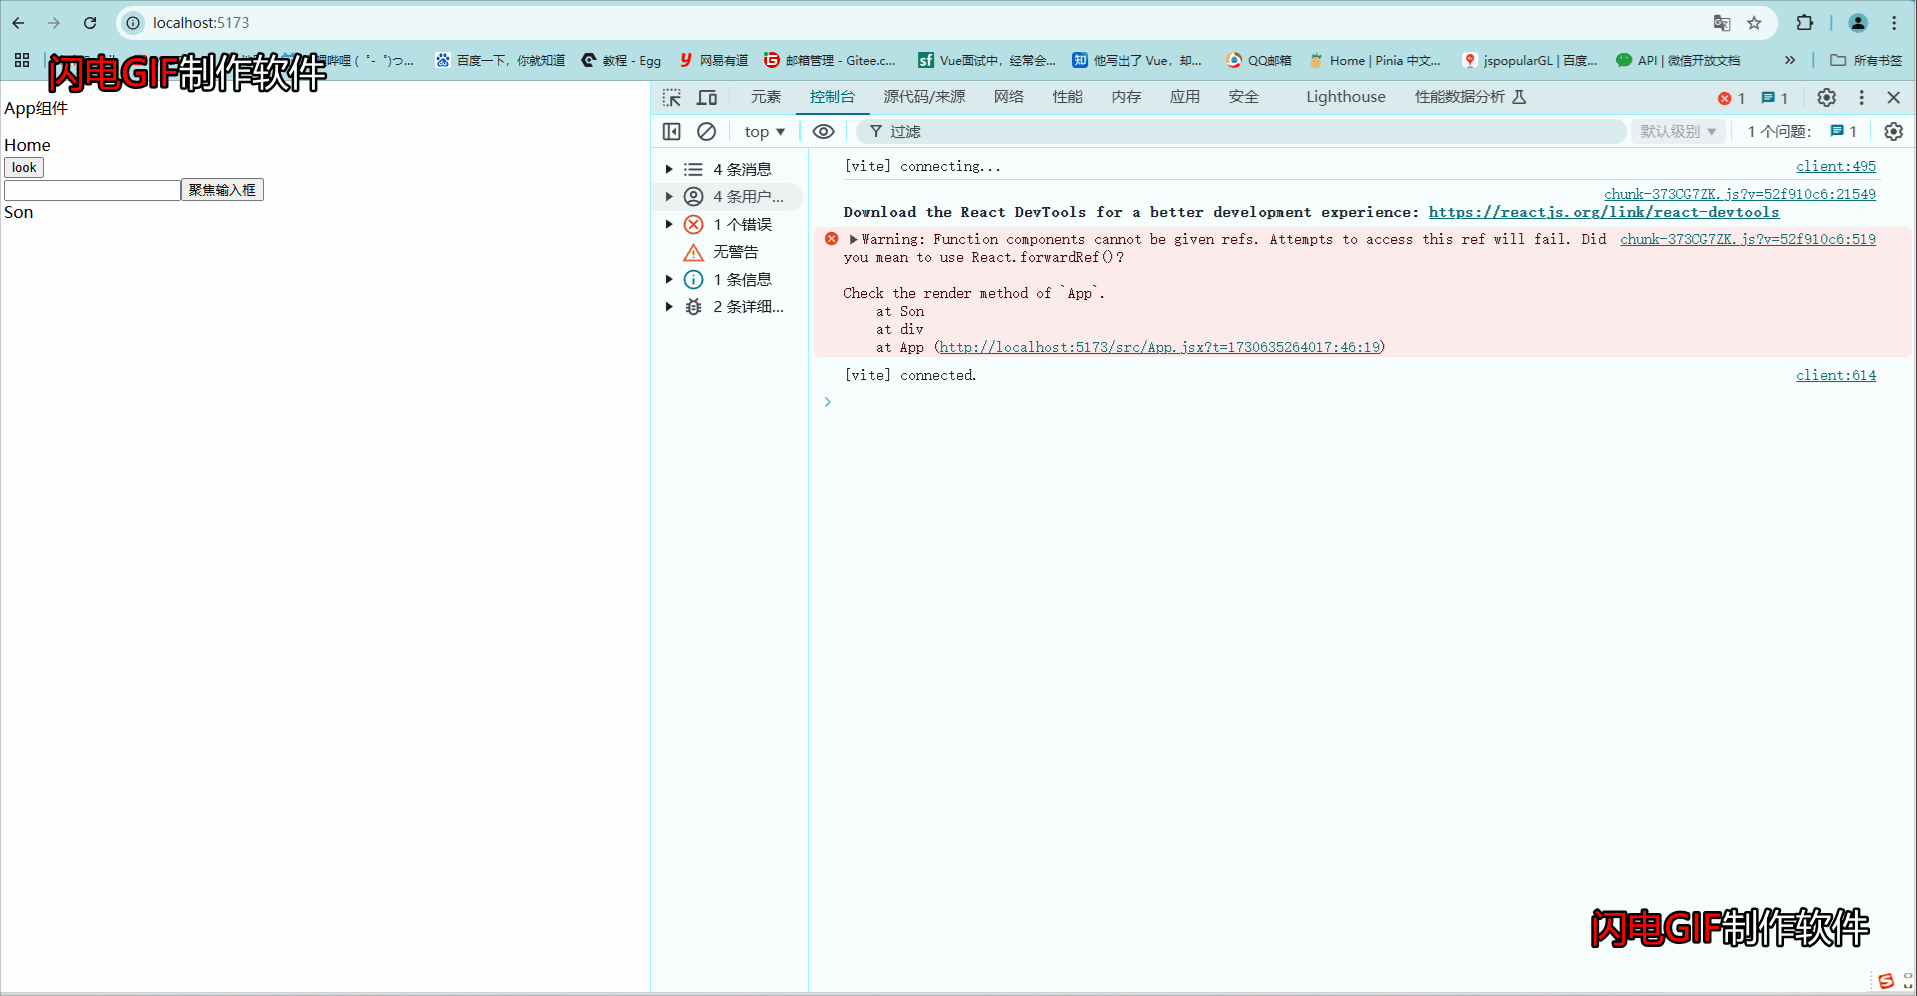Click the focus input button
The image size is (1917, 996).
tap(222, 190)
